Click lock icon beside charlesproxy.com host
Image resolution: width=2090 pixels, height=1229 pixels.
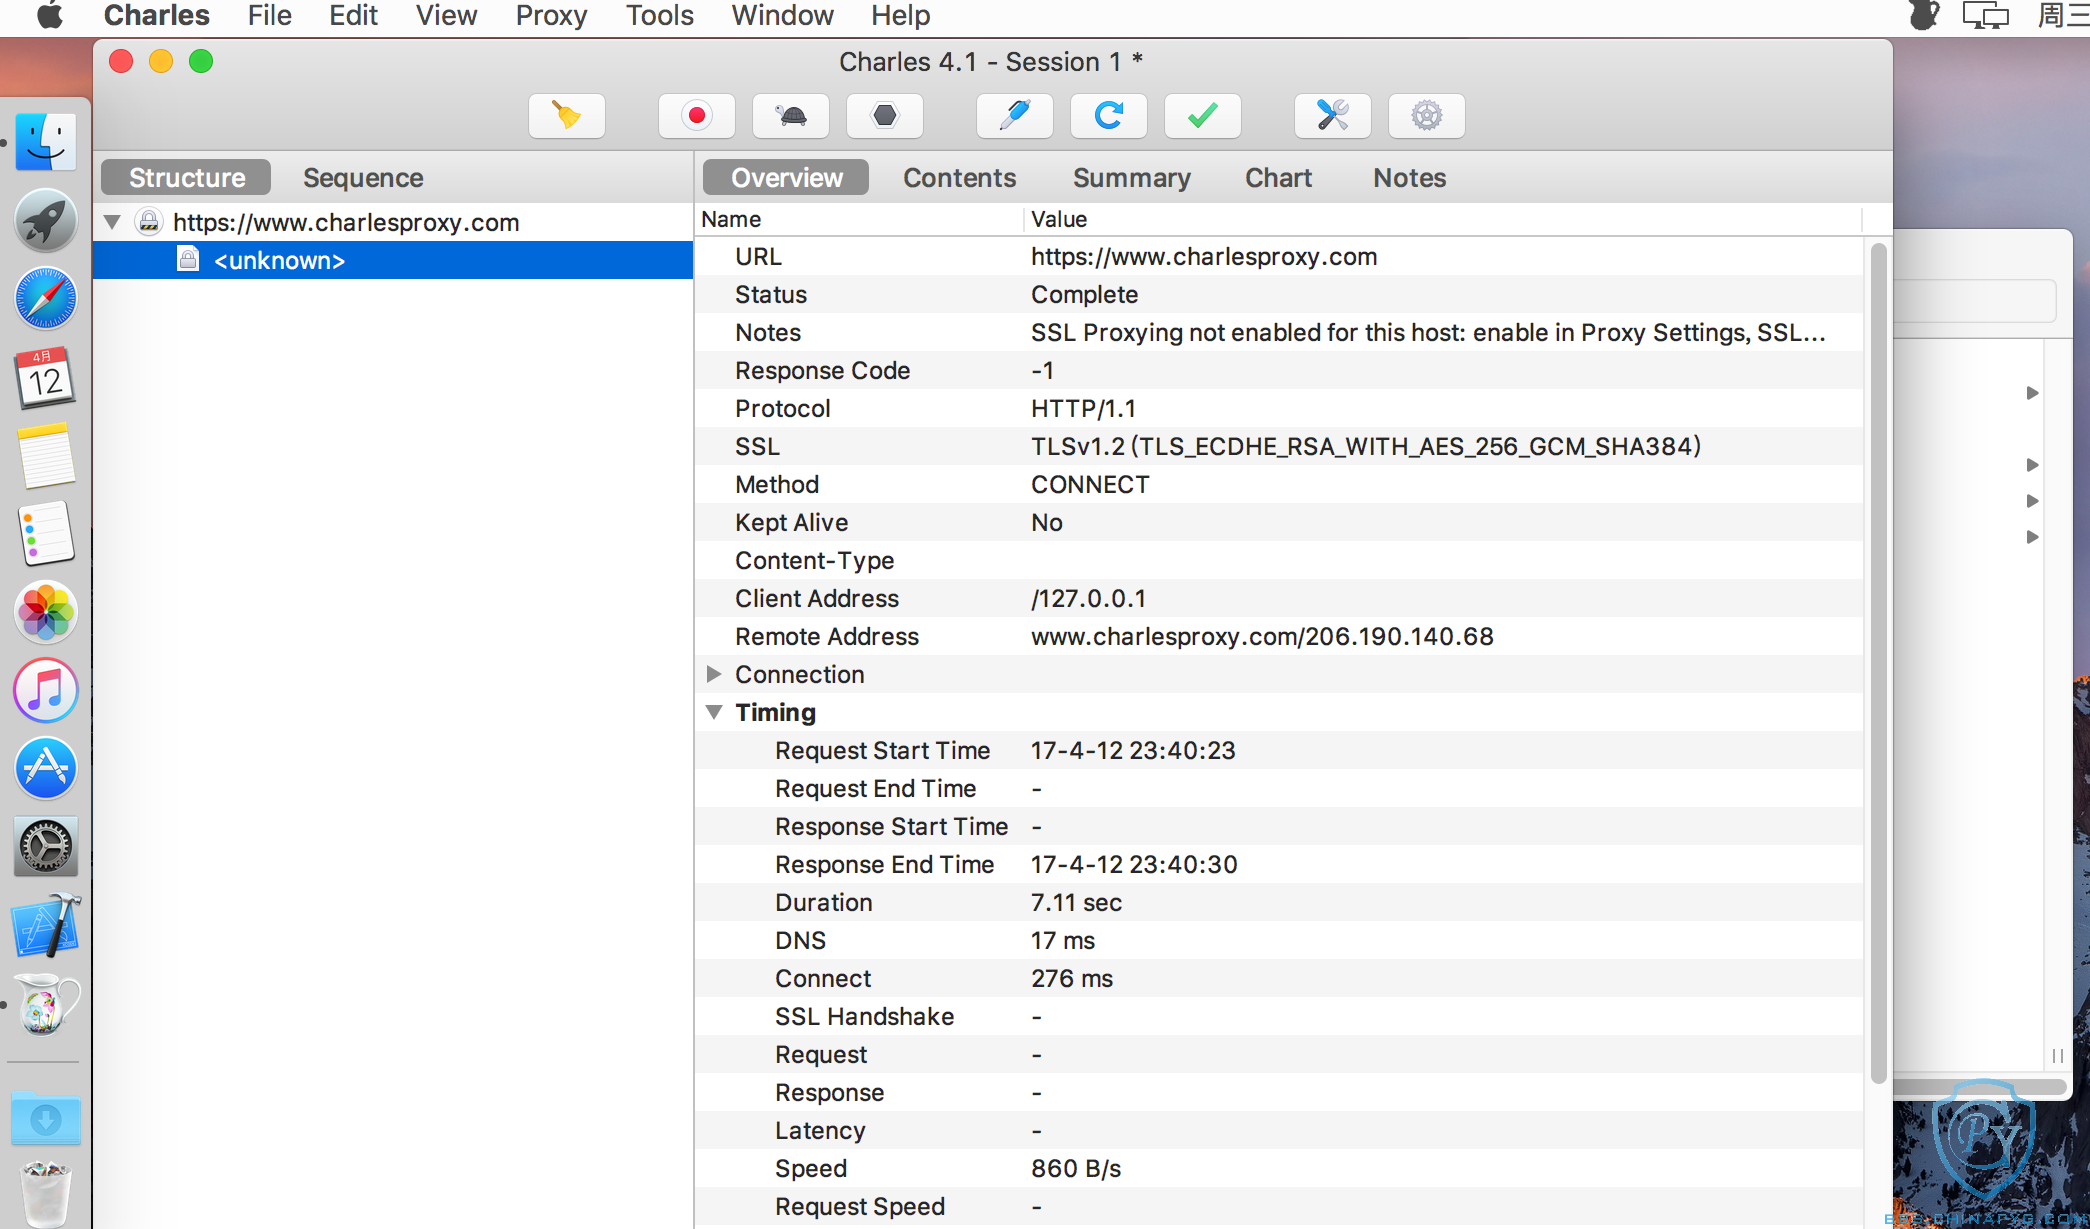149,221
